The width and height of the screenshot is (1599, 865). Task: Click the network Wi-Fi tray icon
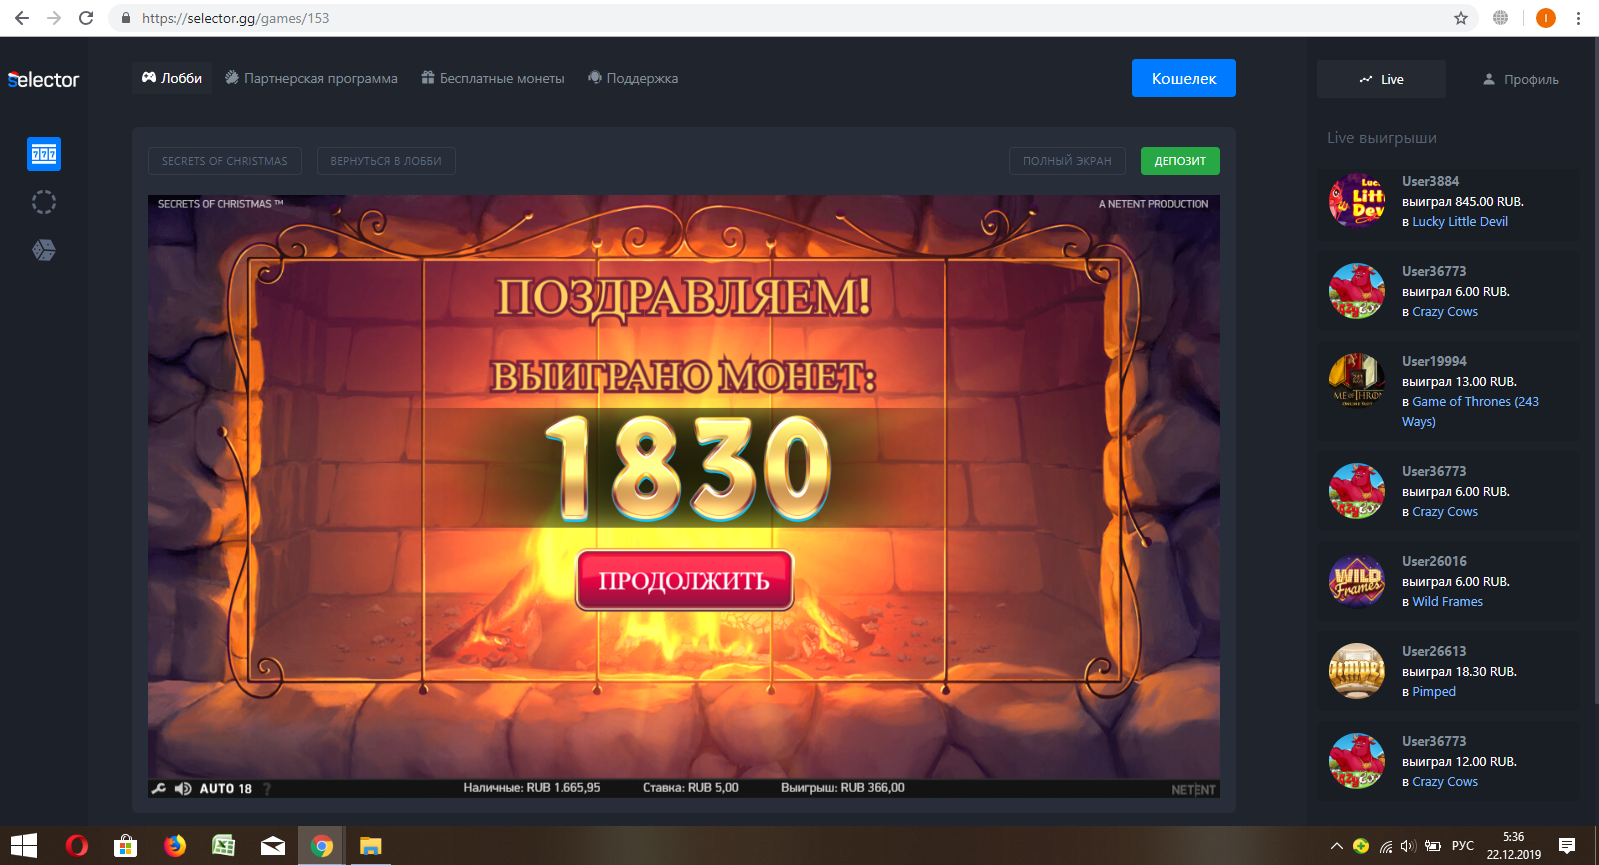tap(1385, 846)
